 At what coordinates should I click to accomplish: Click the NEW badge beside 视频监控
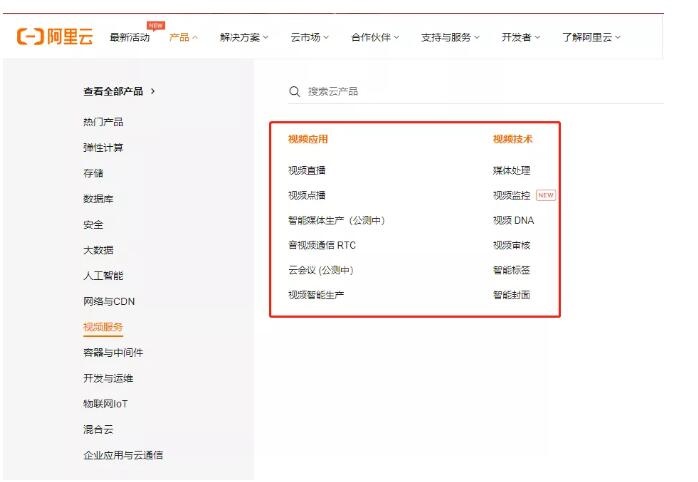546,195
